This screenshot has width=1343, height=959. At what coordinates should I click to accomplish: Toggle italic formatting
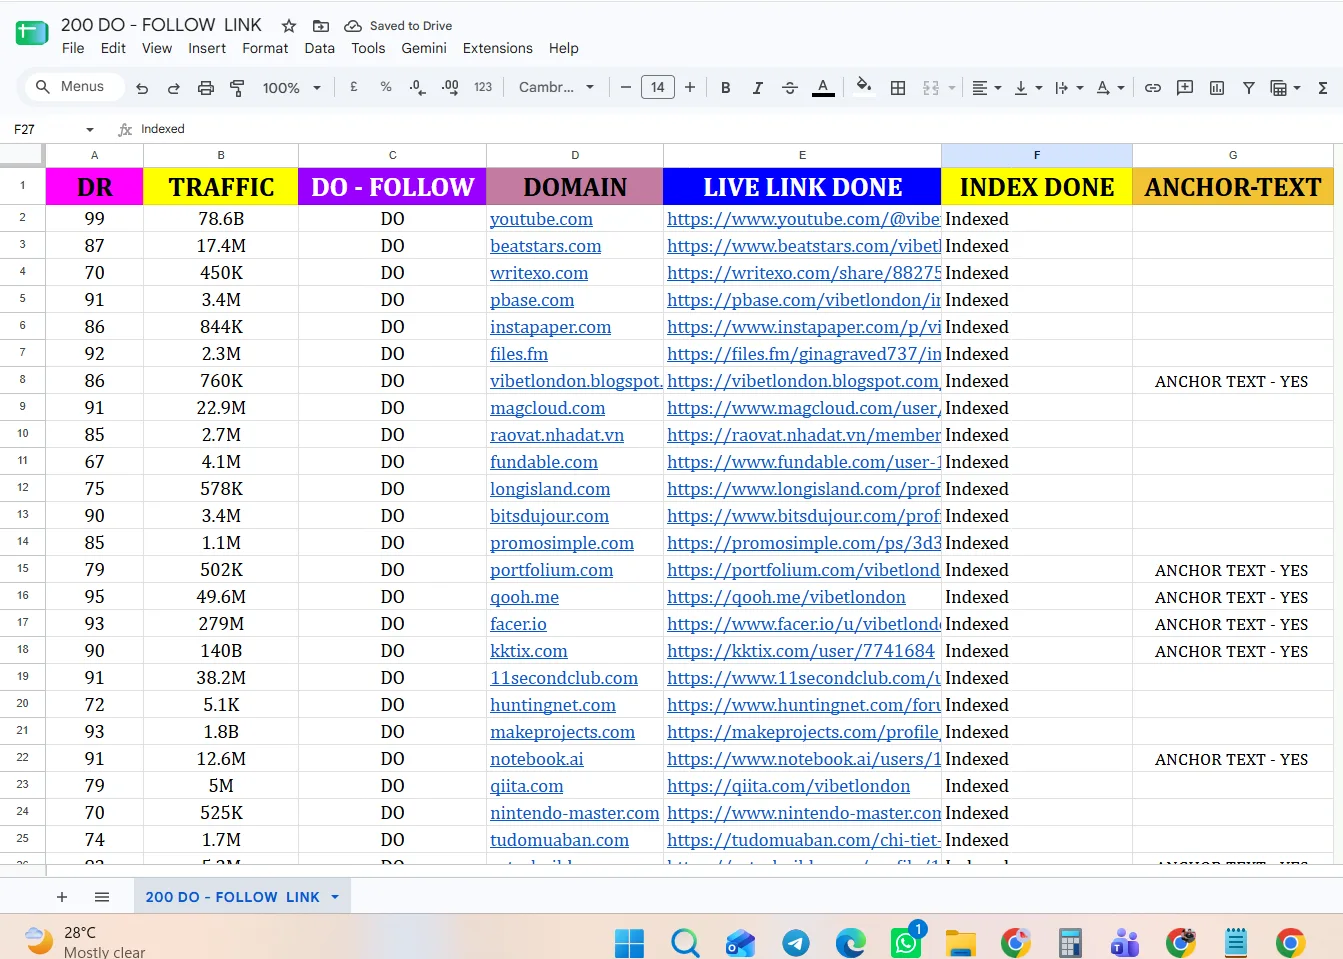point(758,88)
